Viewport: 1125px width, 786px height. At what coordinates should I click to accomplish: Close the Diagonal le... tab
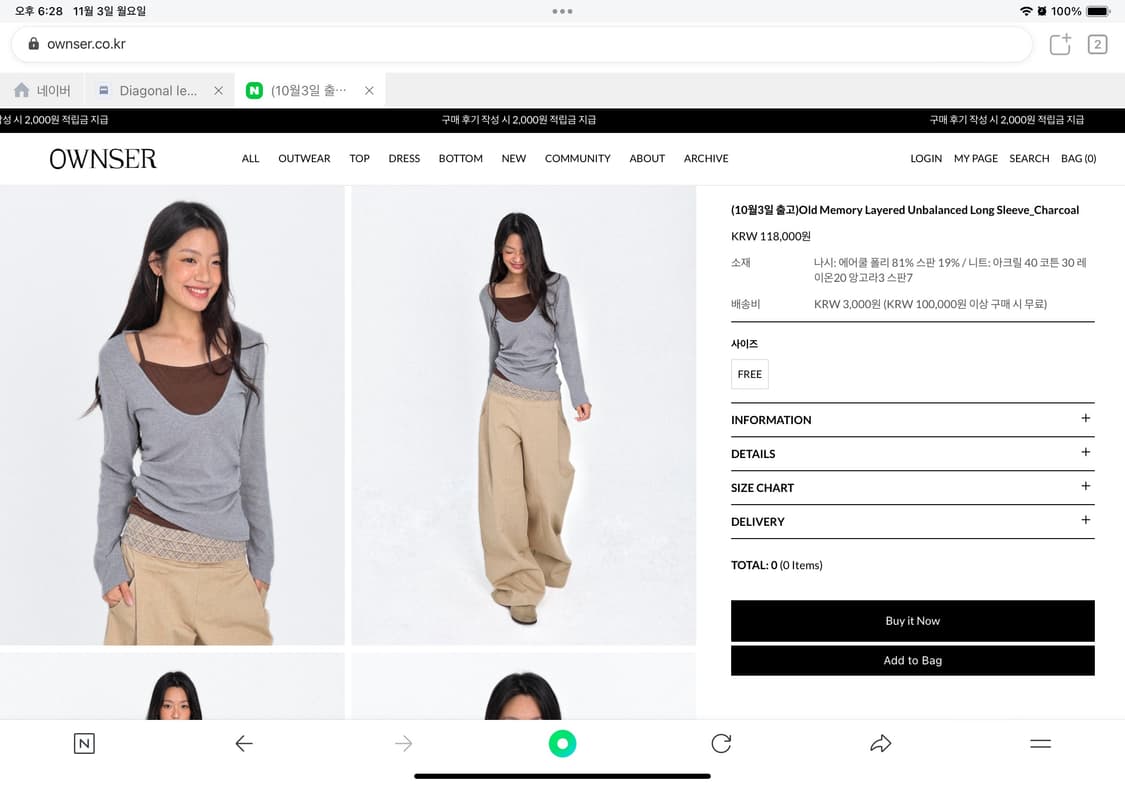tap(218, 90)
